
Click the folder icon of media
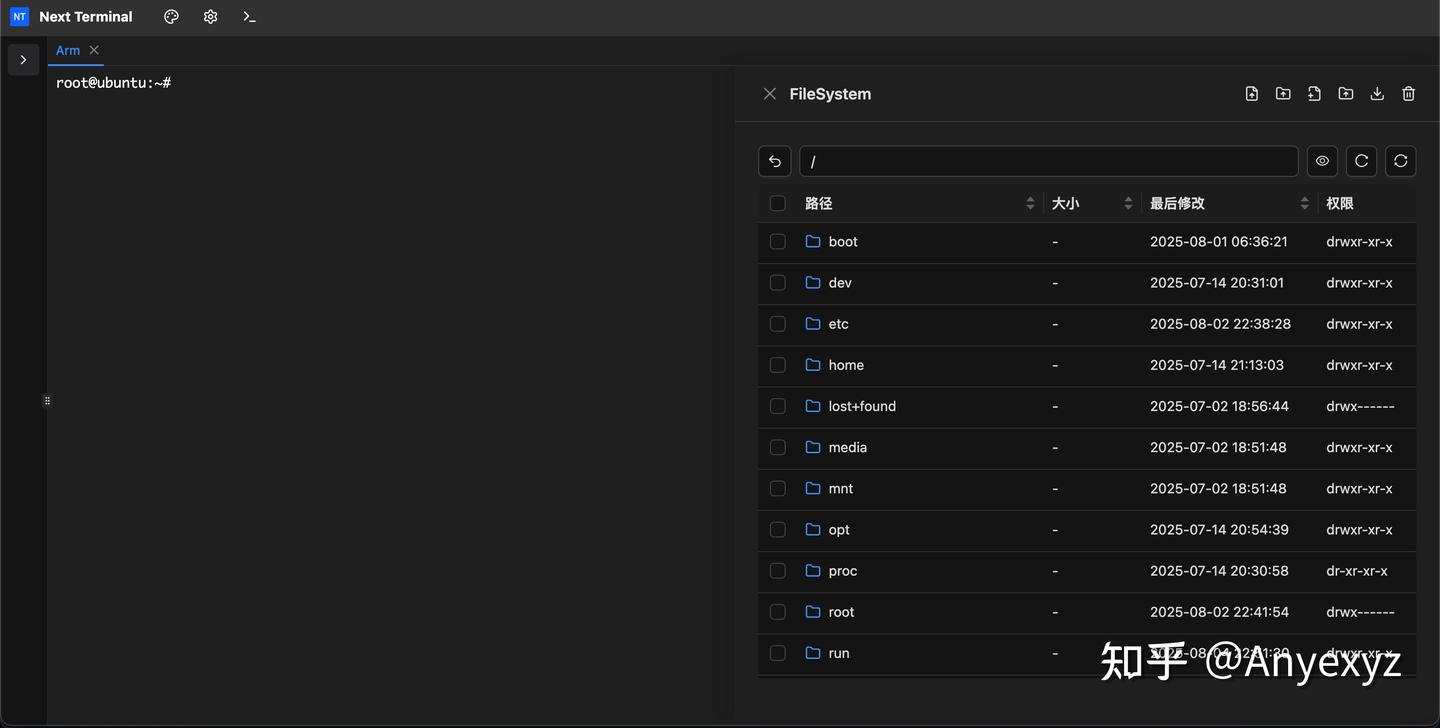pos(813,447)
